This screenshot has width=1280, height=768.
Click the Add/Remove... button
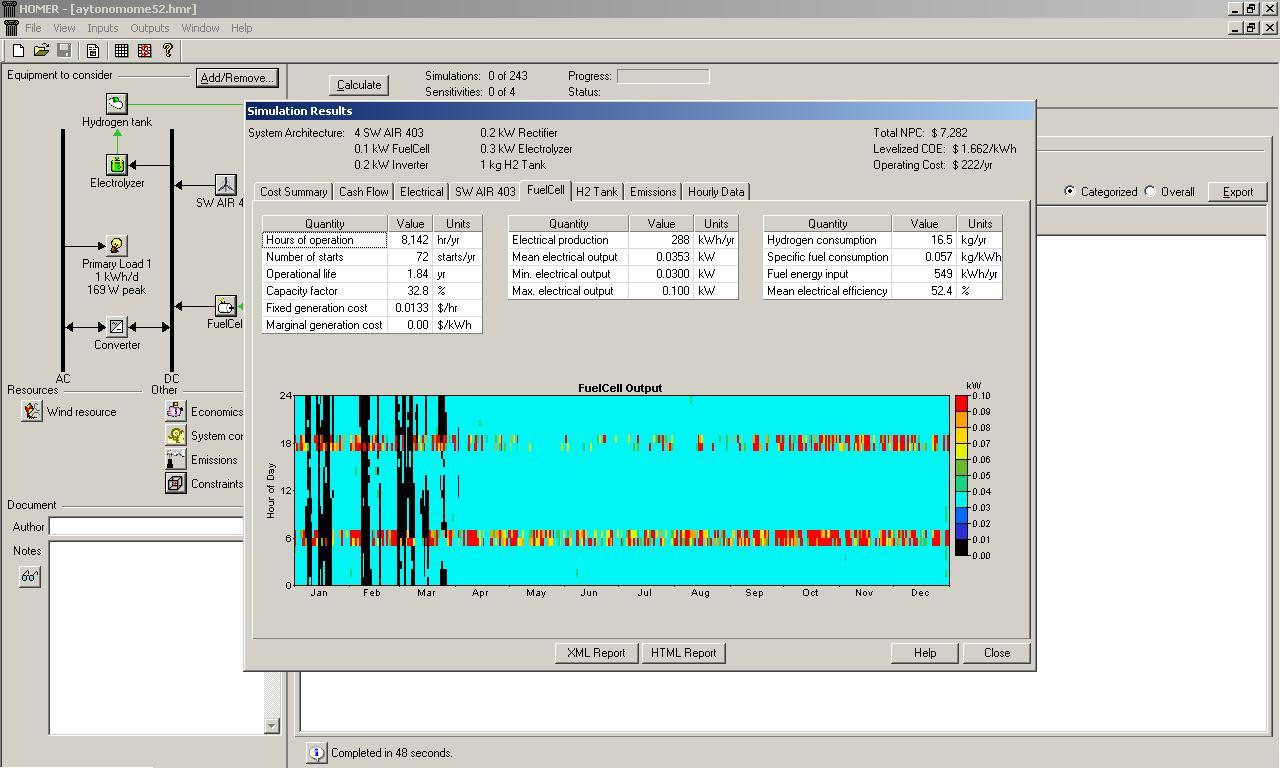(237, 78)
